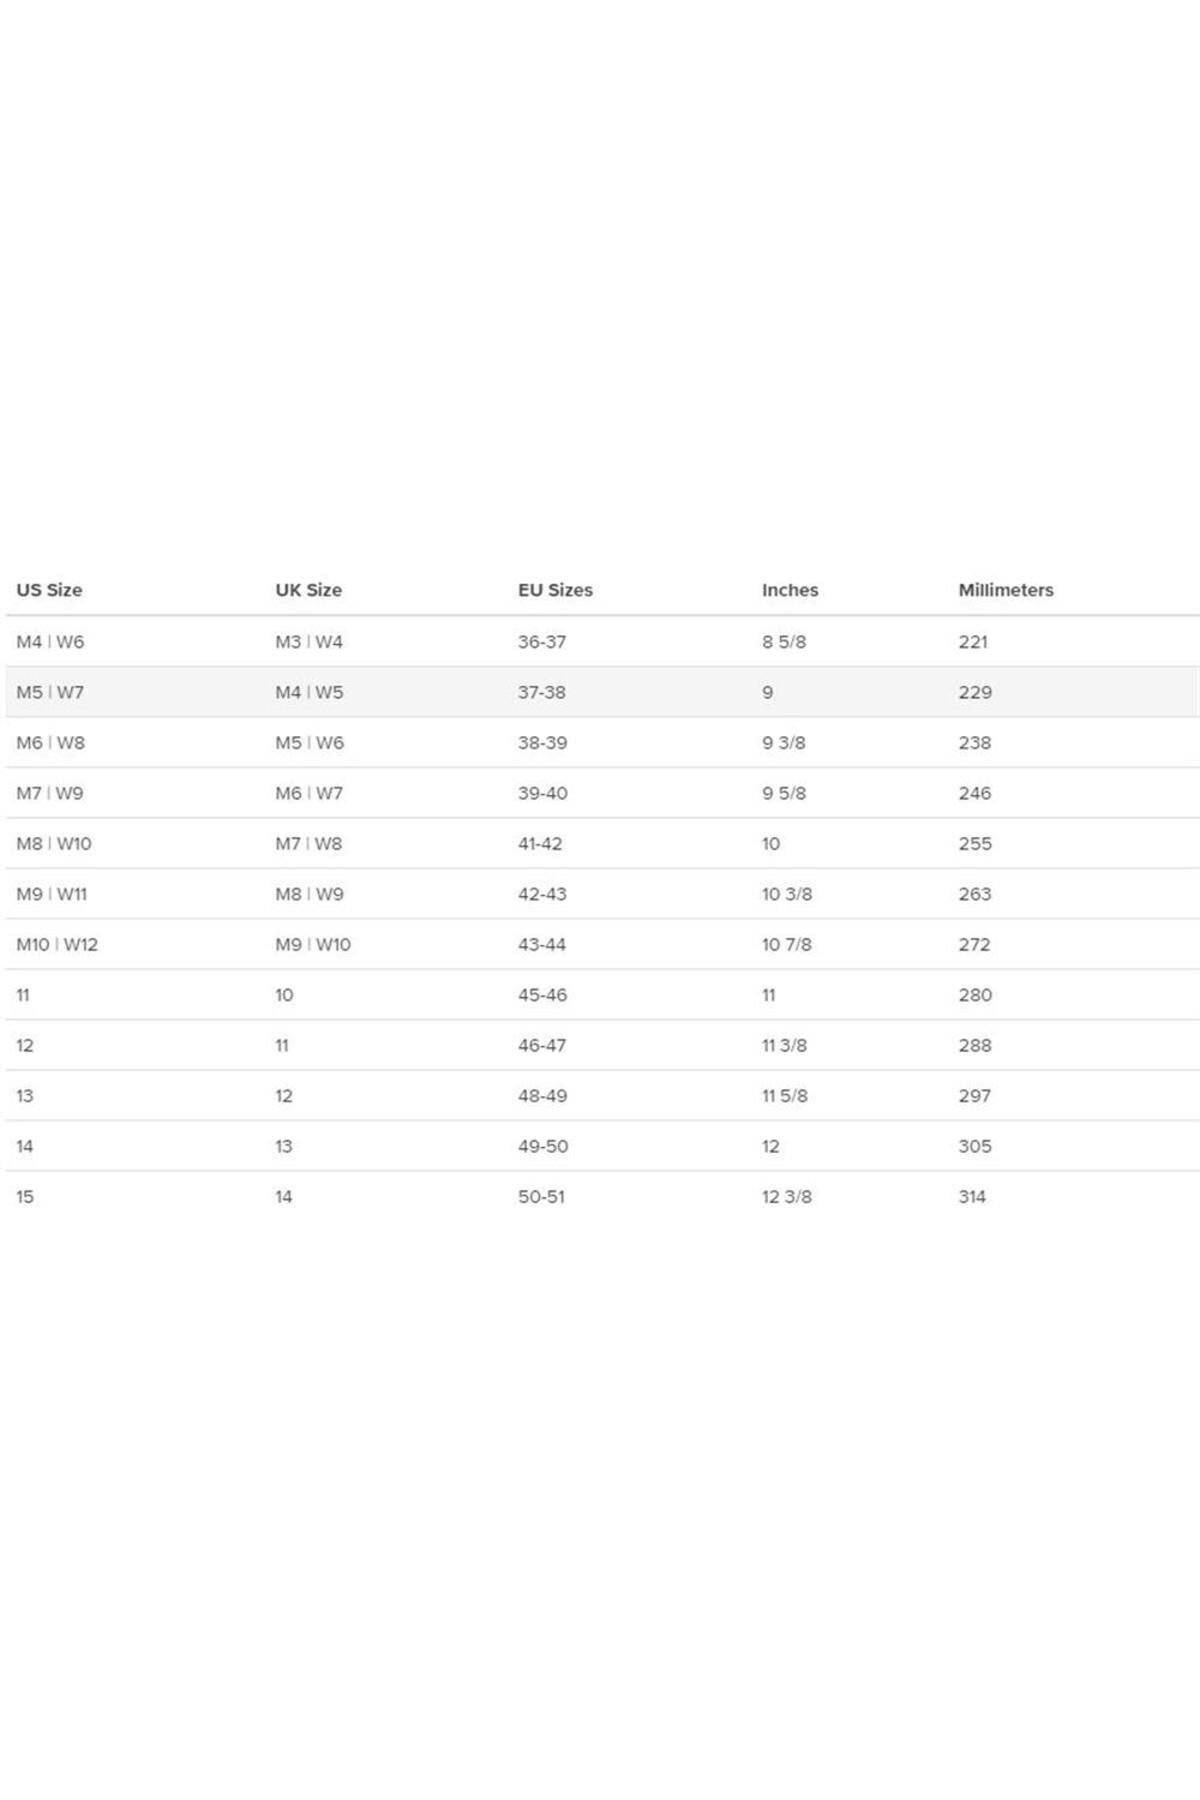This screenshot has height=1800, width=1200.
Task: Click the 10 3/8 inches cell
Action: click(x=787, y=894)
